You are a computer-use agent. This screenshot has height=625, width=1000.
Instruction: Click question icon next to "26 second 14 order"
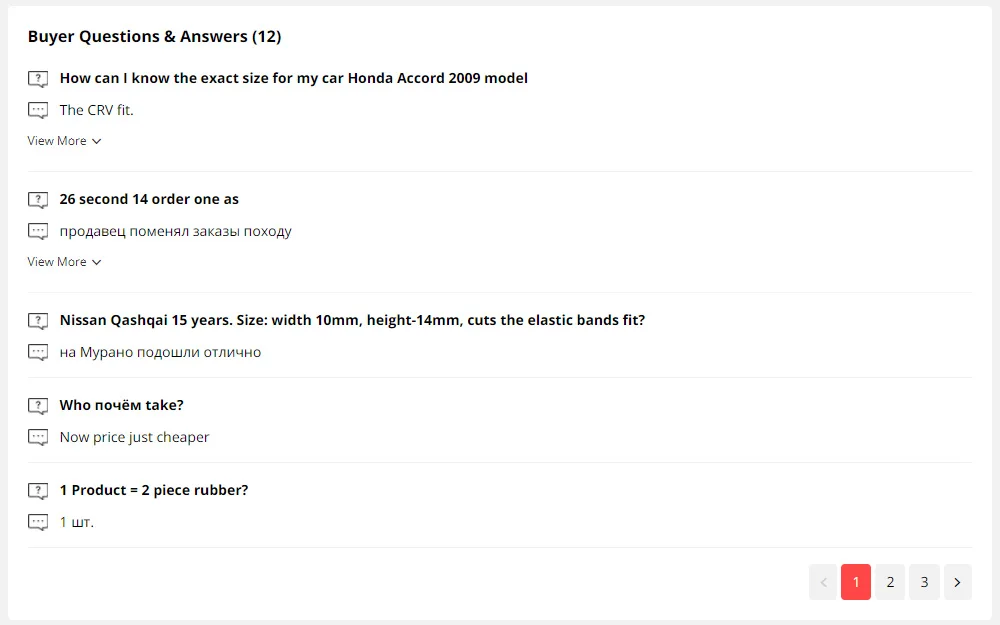(x=38, y=200)
